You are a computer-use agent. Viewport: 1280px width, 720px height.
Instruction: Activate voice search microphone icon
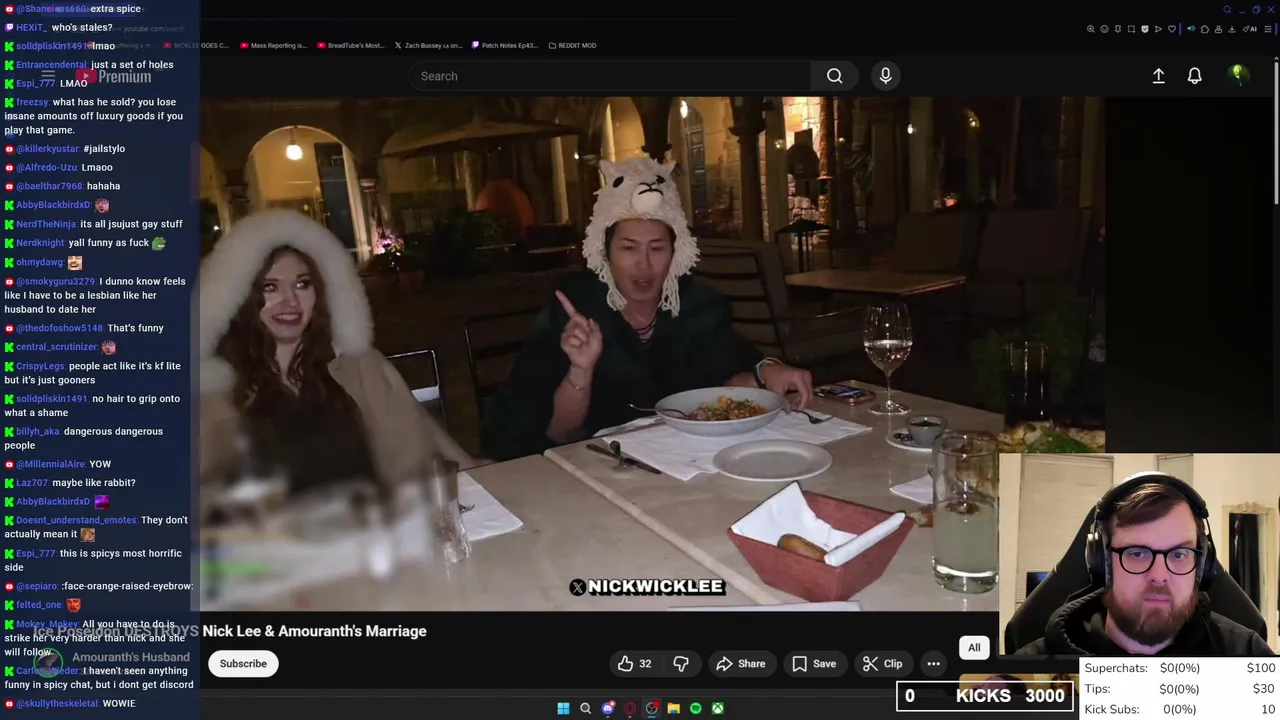885,76
